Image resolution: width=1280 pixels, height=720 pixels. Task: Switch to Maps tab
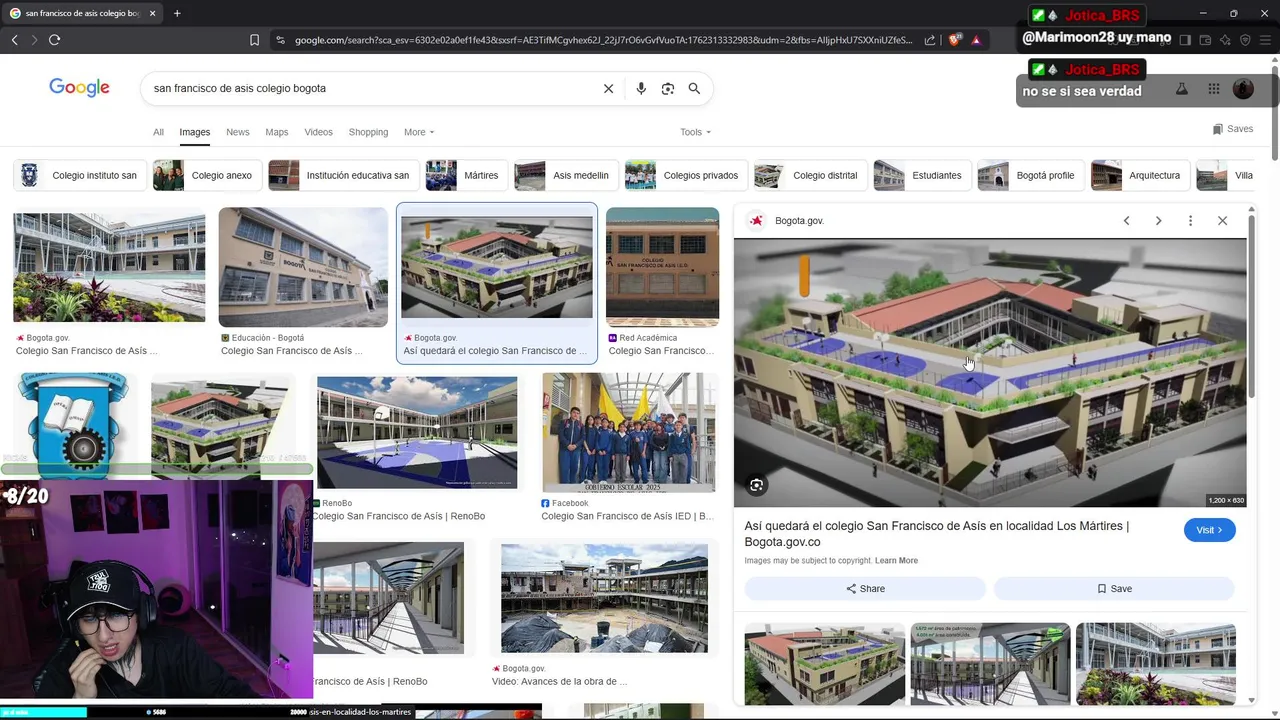[277, 132]
